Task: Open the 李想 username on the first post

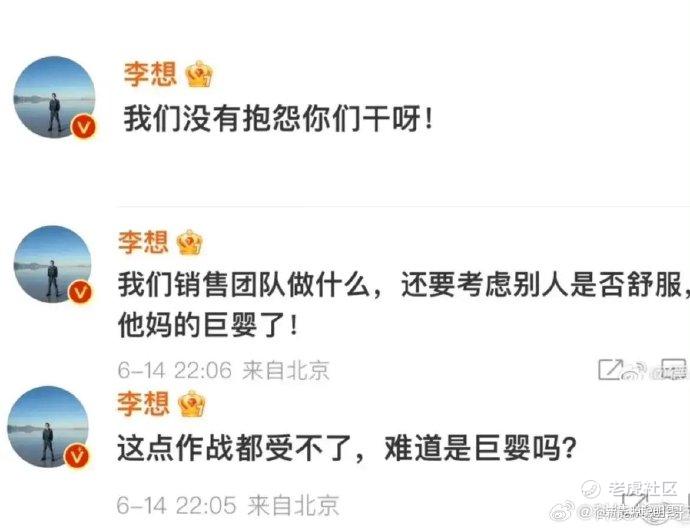Action: (x=150, y=74)
